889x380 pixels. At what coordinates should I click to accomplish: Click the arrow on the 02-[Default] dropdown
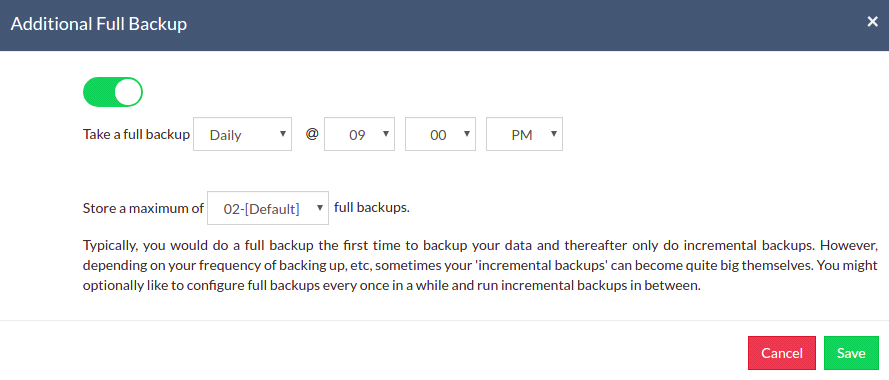click(x=320, y=208)
